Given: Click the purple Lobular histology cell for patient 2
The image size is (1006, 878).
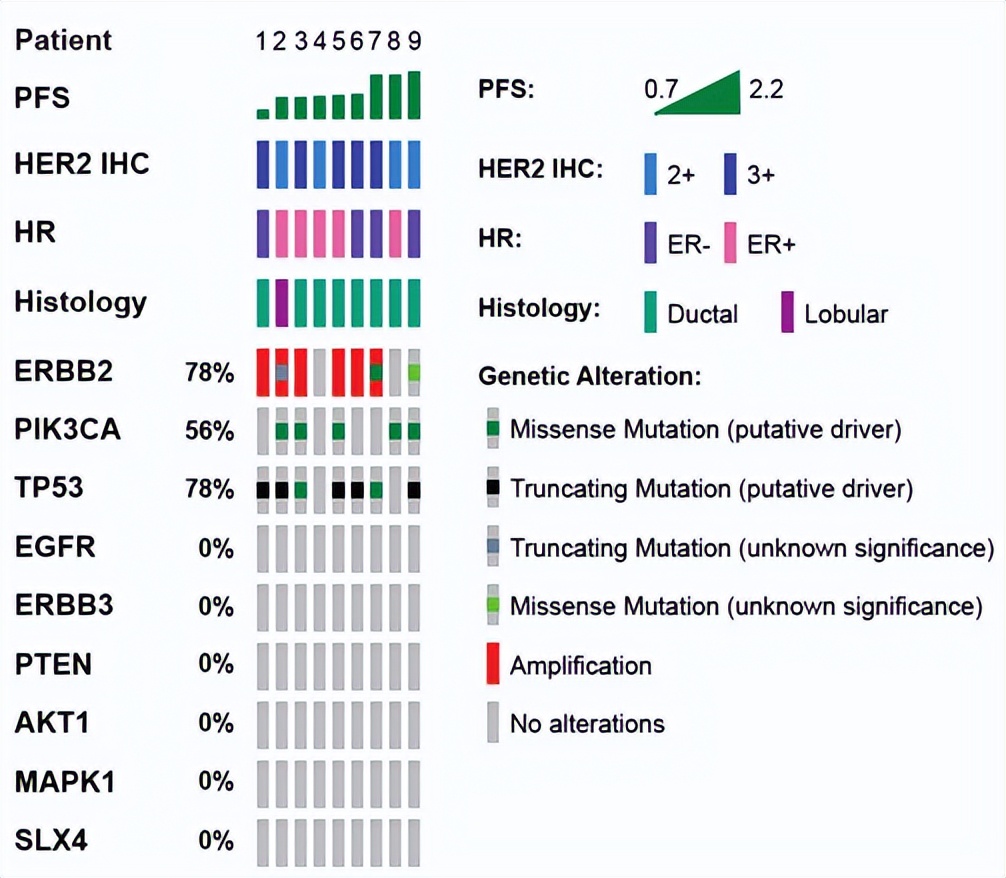Looking at the screenshot, I should pos(281,303).
